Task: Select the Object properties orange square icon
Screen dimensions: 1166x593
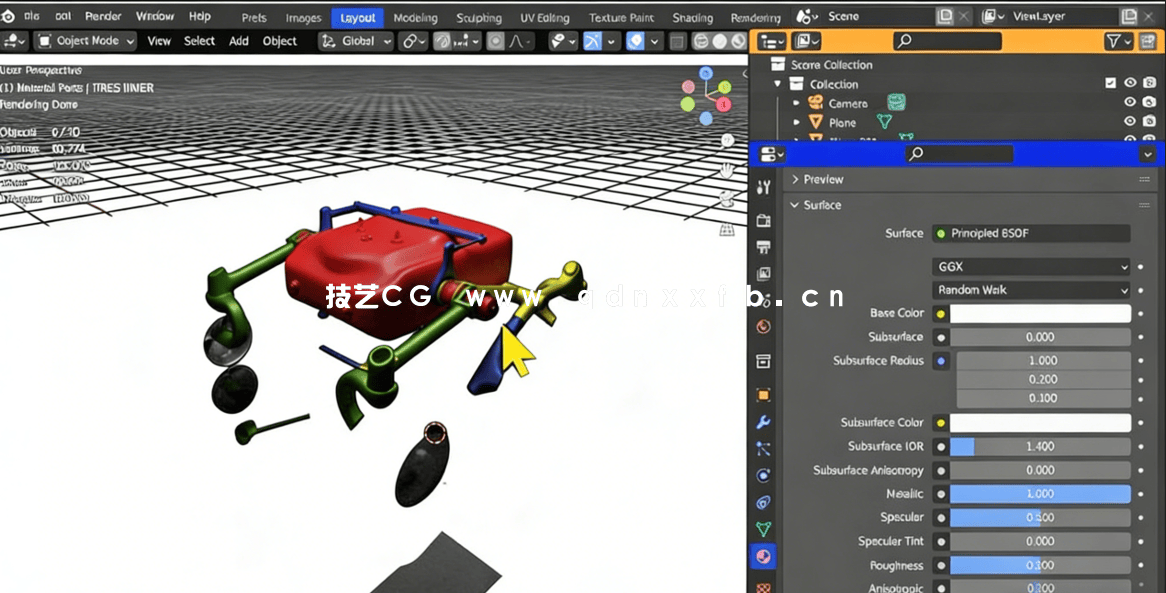Action: pos(763,394)
